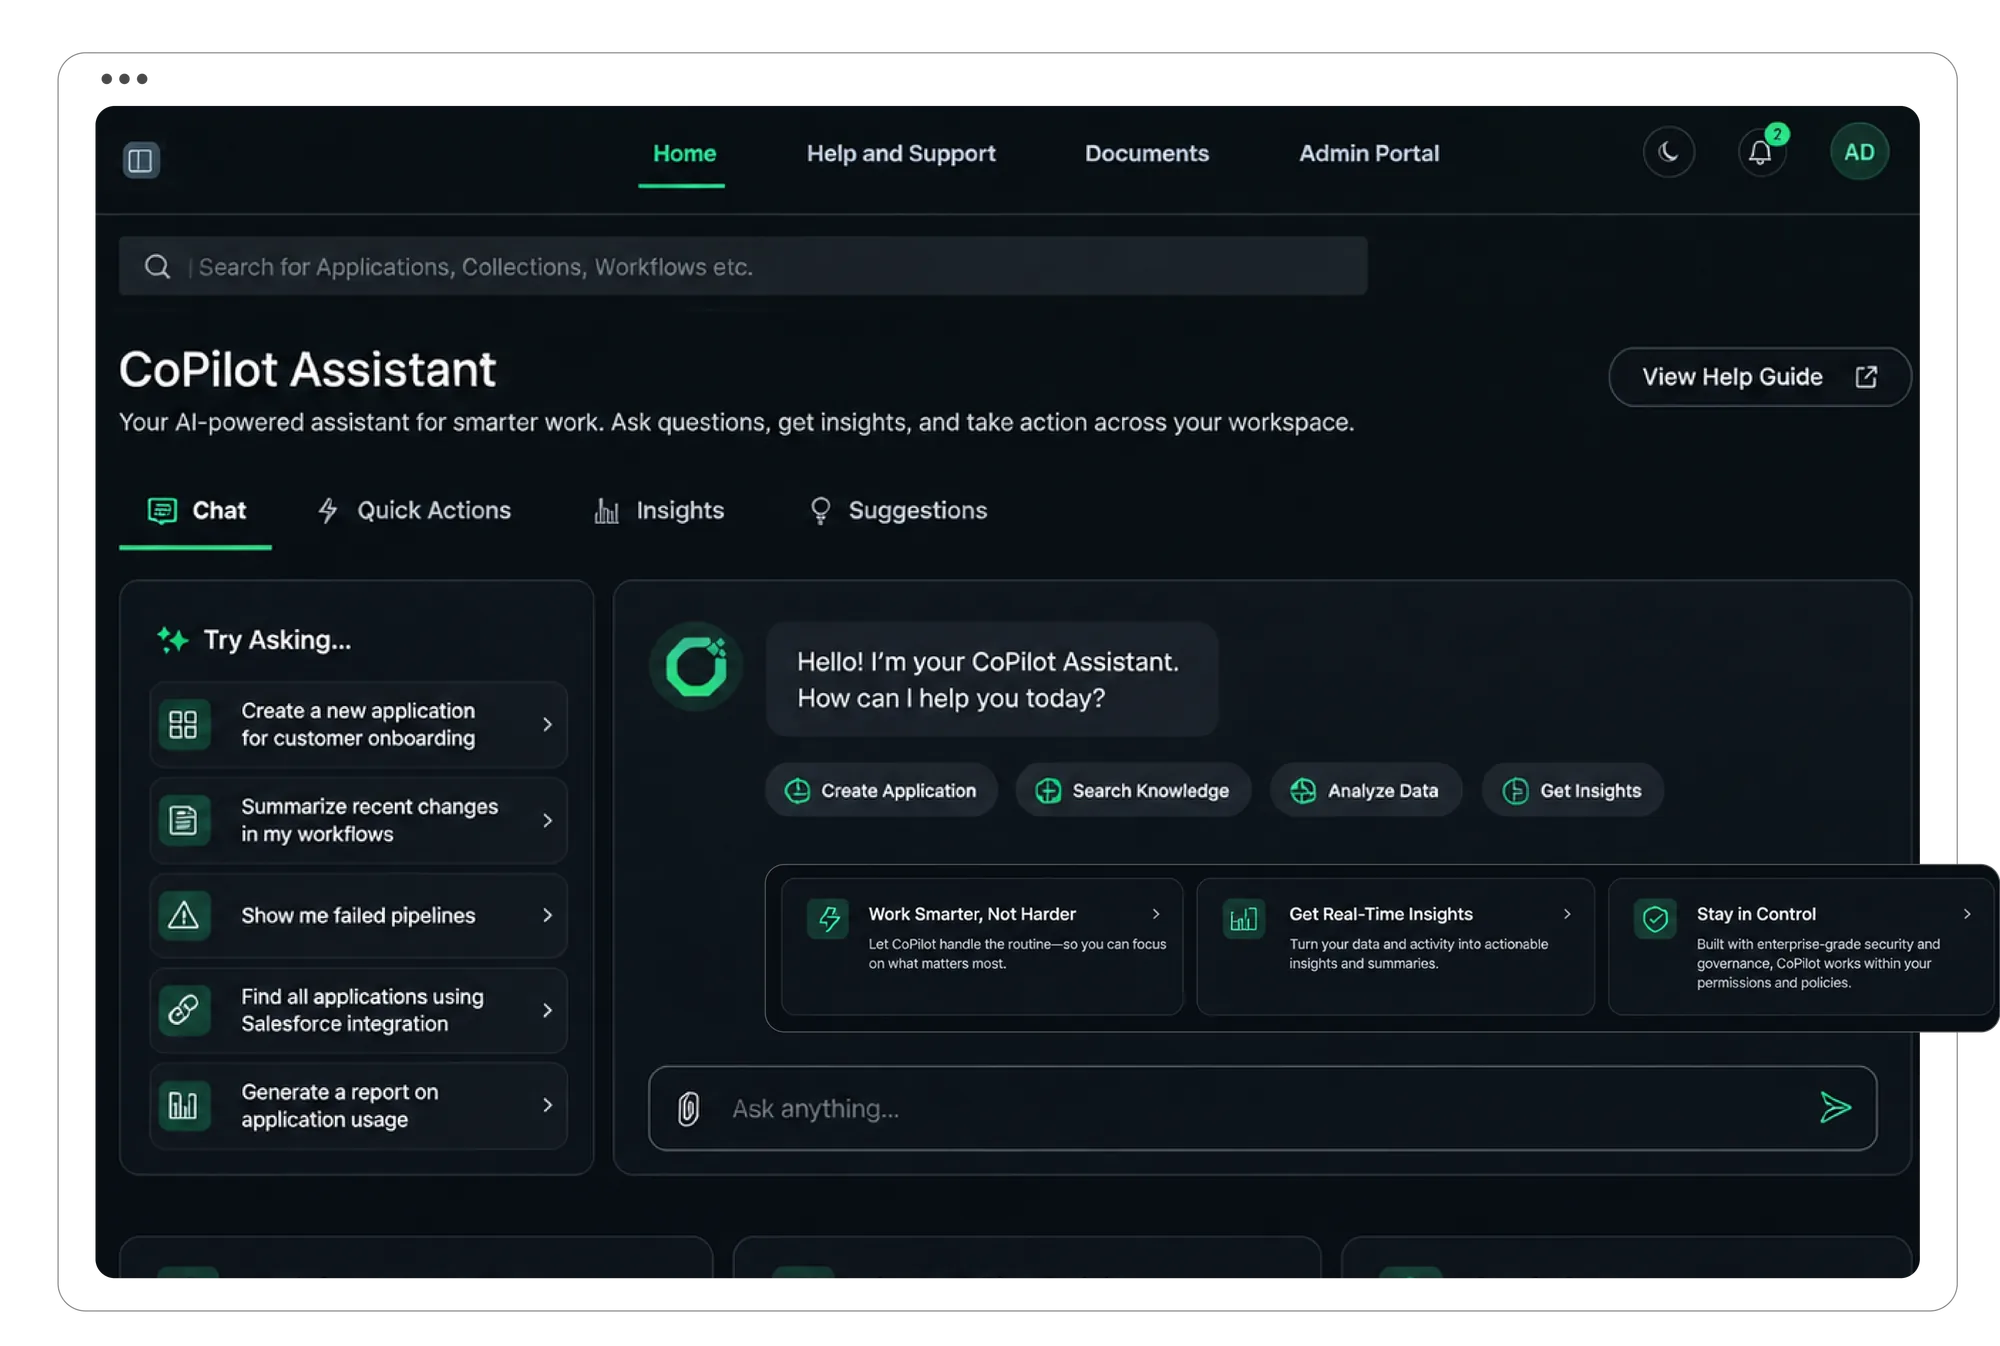2000x1346 pixels.
Task: Open Stay in Control card chevron
Action: 1967,914
